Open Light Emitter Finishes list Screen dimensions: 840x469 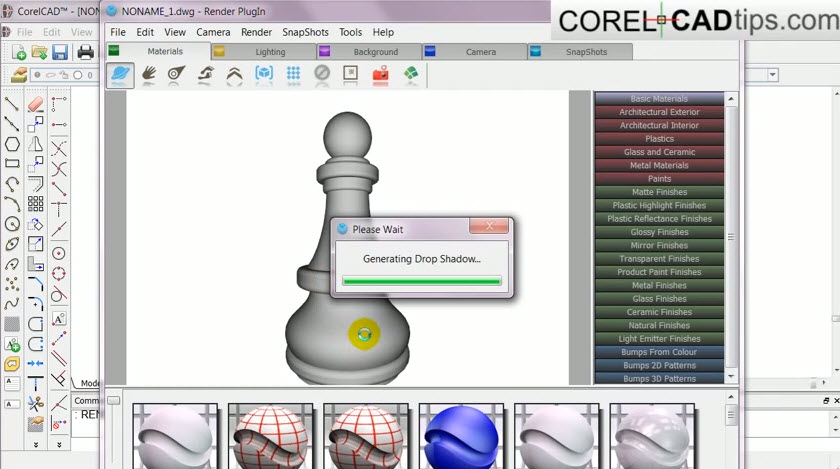tap(659, 339)
